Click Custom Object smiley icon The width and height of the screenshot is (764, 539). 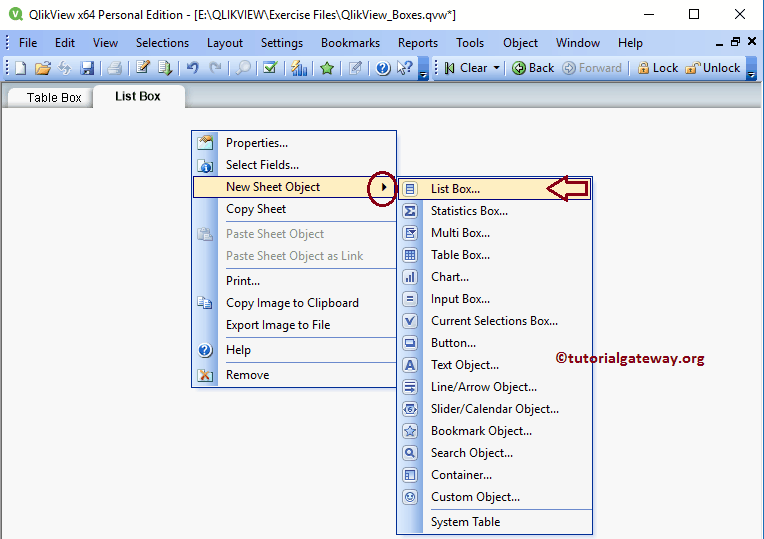tap(410, 497)
